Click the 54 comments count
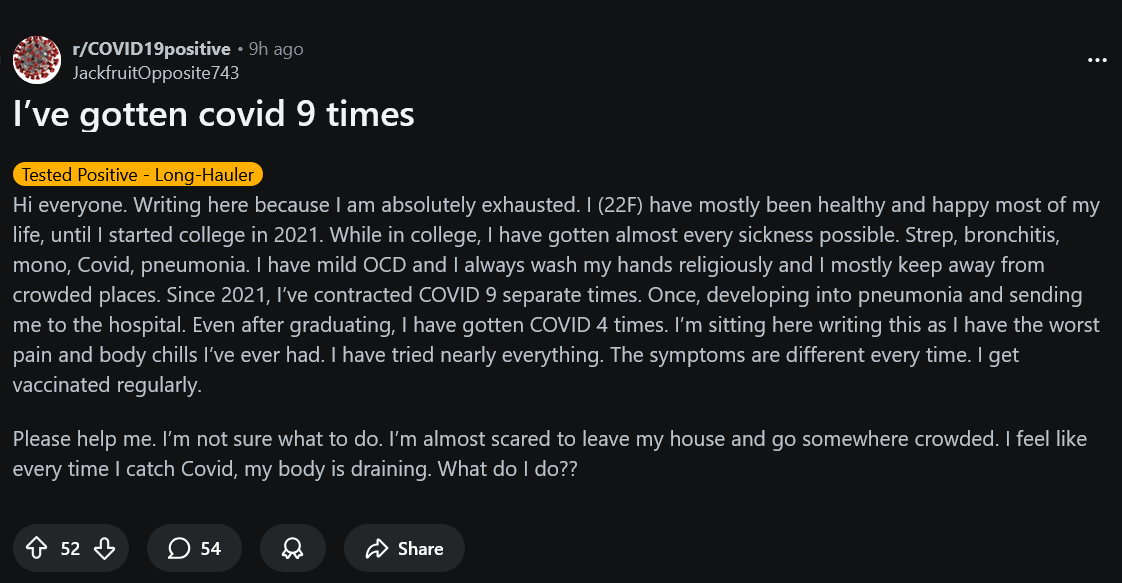The image size is (1122, 583). pyautogui.click(x=211, y=548)
